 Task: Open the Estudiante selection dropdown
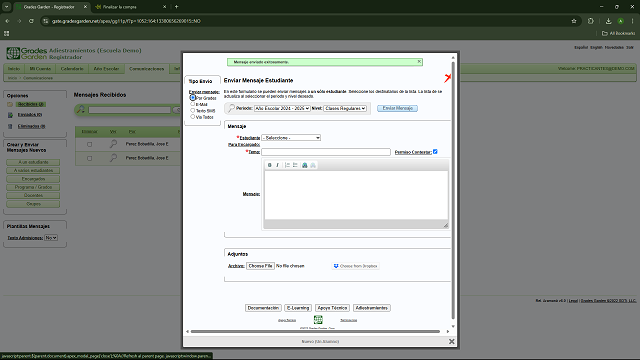click(291, 138)
